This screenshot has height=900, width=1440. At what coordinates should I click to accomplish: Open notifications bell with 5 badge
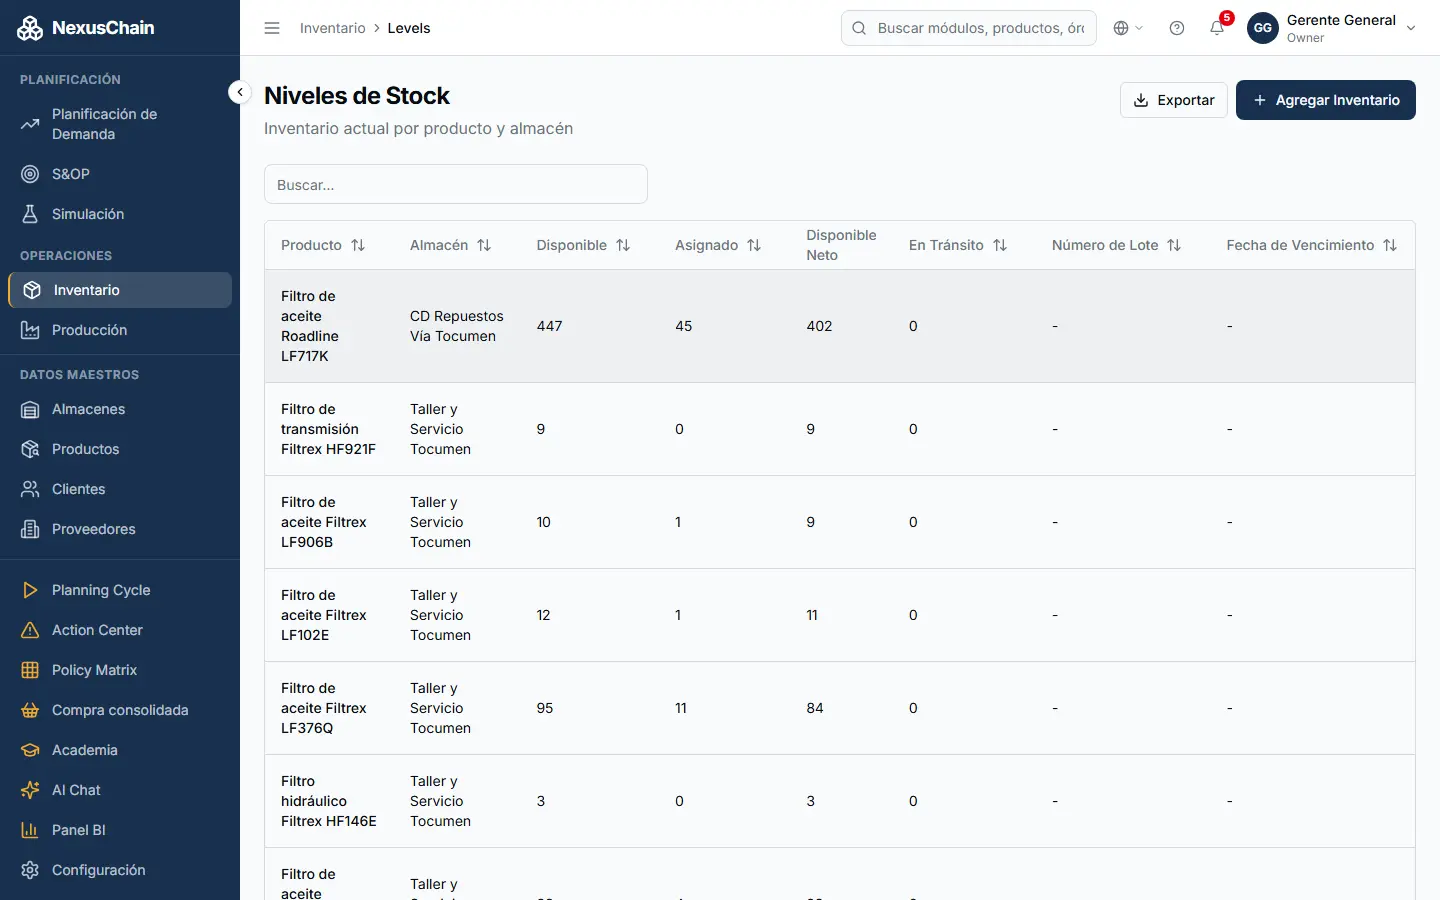1218,27
